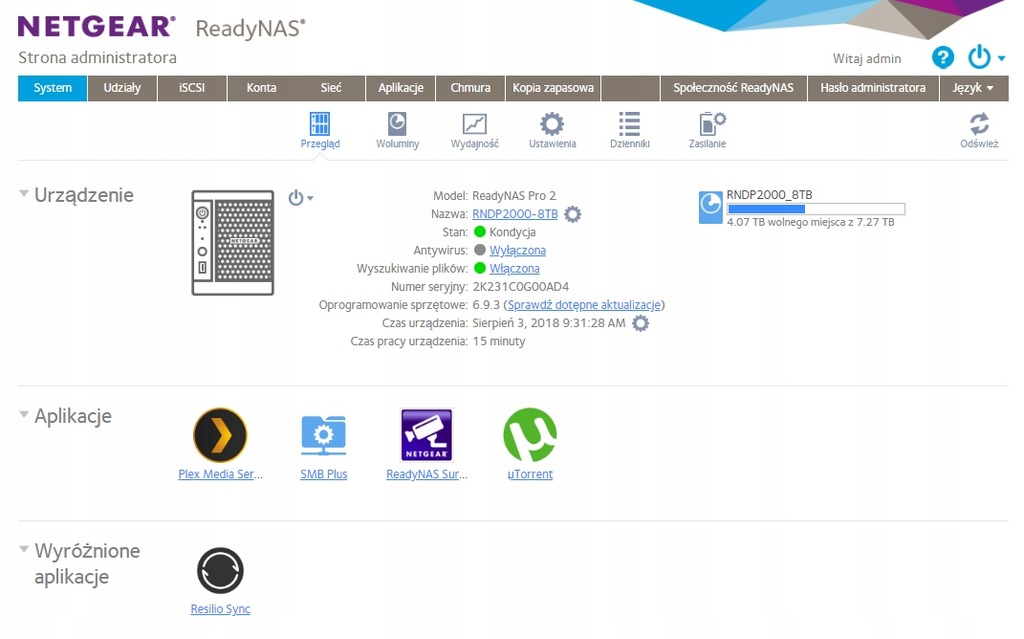Open the dropdown arrow beside top-right power icon
Screen dimensions: 1024x639
1001,59
